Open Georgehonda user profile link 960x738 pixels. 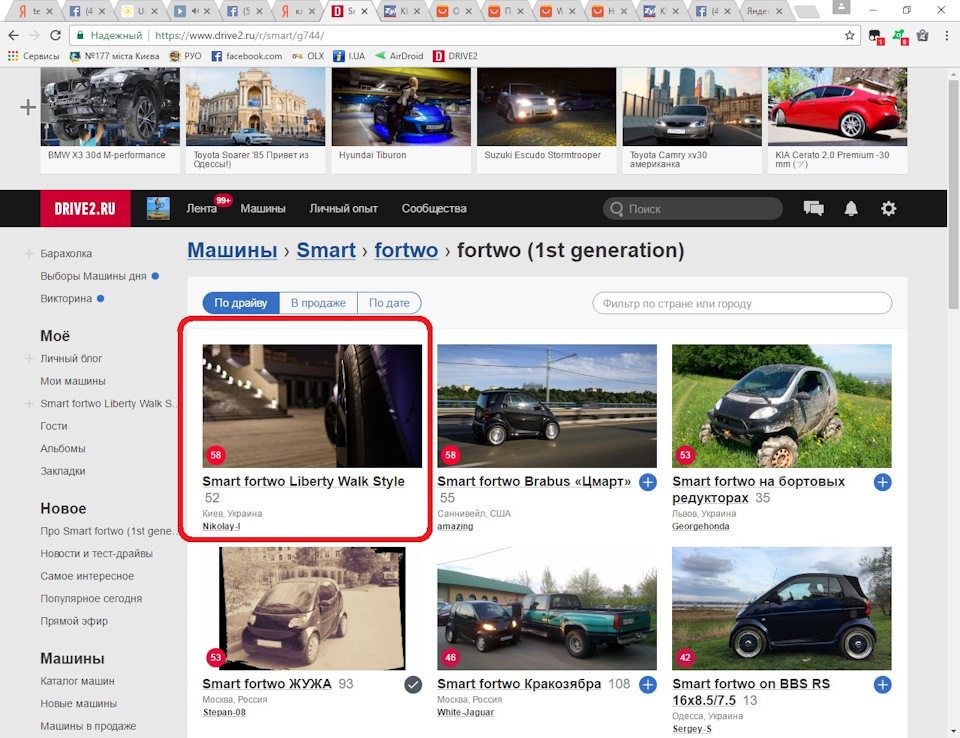coord(700,527)
